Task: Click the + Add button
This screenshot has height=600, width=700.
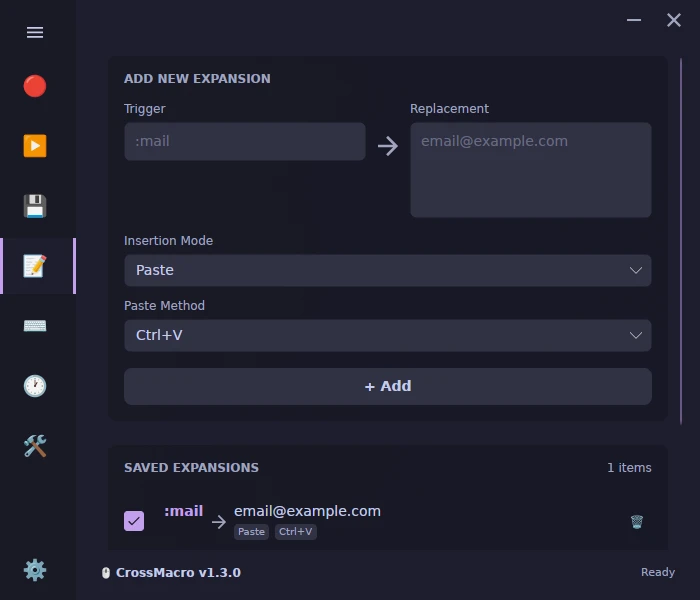Action: (x=388, y=386)
